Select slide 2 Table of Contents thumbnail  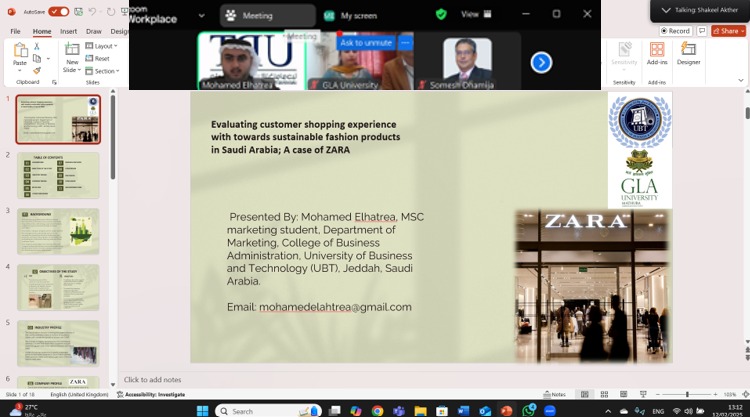coord(58,175)
